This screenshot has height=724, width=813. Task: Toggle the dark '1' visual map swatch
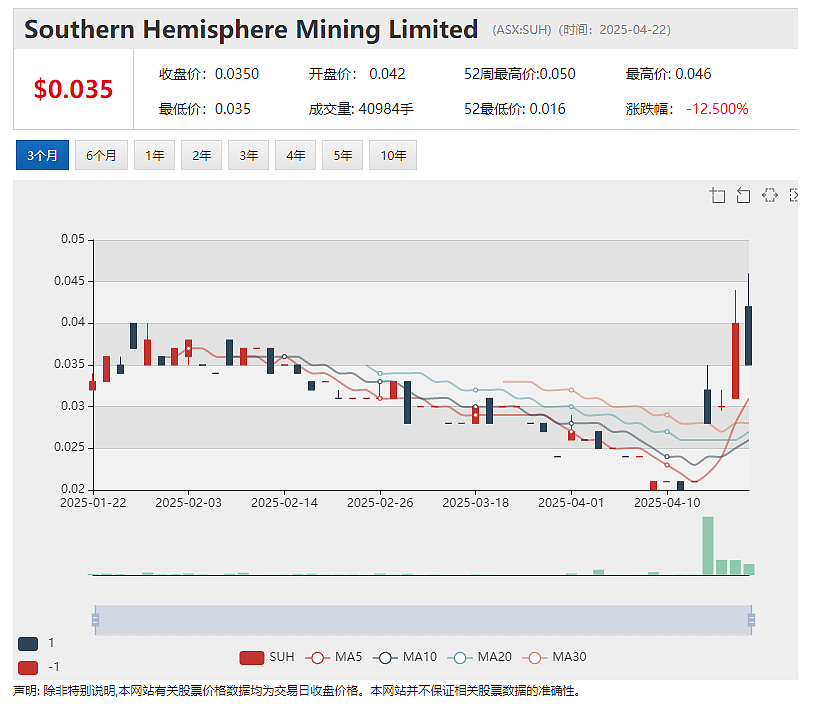[28, 644]
